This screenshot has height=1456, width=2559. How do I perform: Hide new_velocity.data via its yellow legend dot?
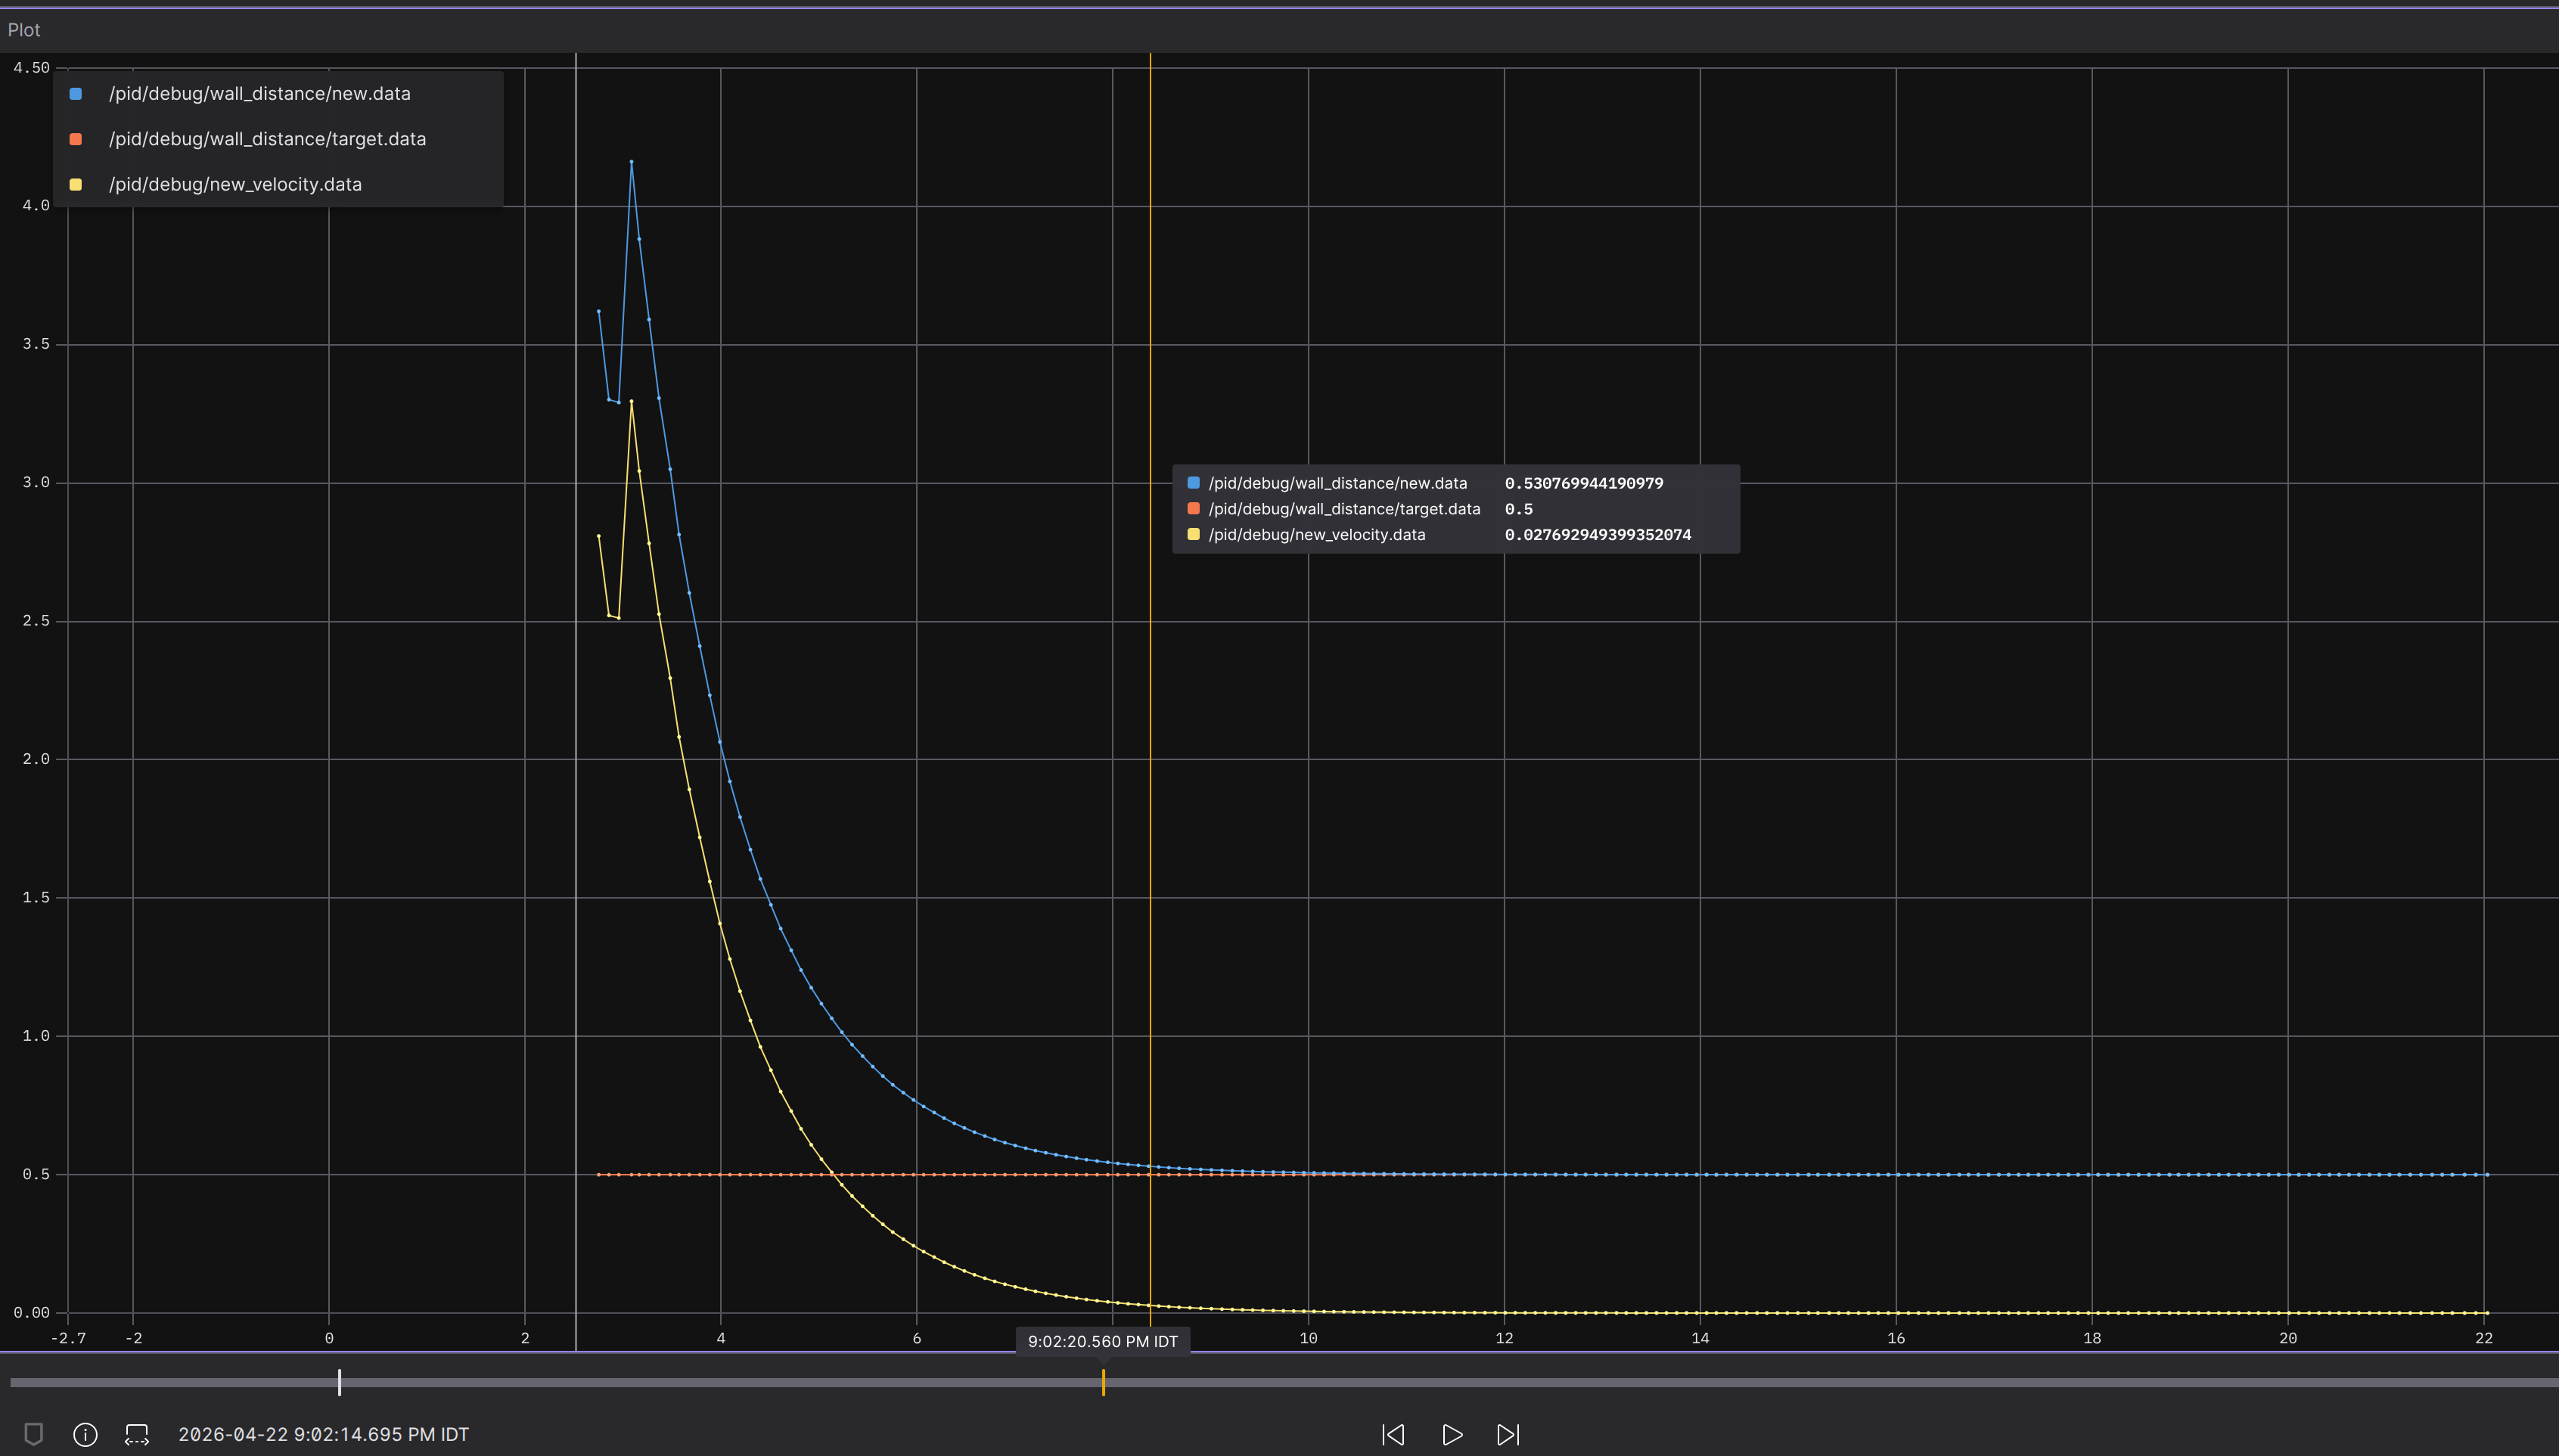point(74,184)
